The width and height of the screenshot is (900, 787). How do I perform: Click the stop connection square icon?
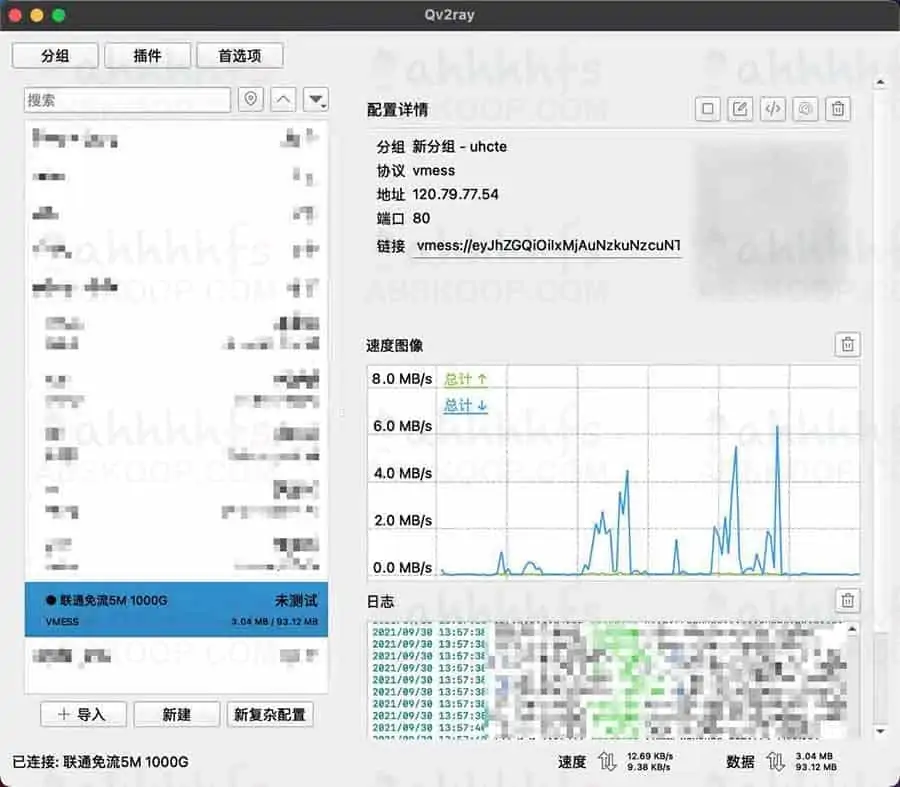[708, 109]
